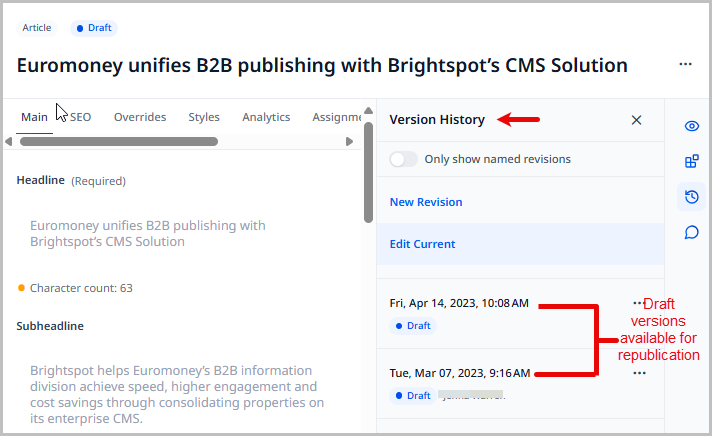Click the Headline field label
The width and height of the screenshot is (712, 436).
pyautogui.click(x=40, y=180)
